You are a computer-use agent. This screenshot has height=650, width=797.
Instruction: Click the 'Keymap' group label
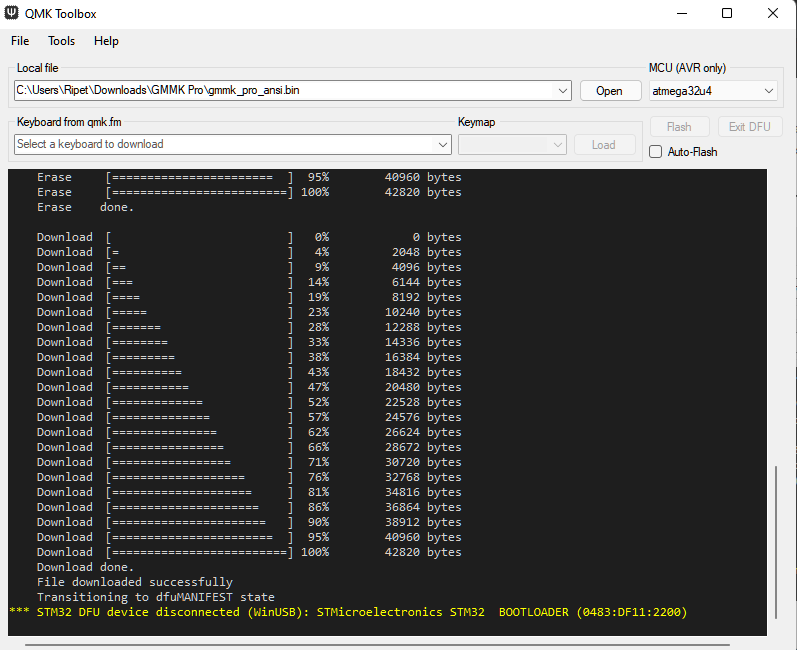pyautogui.click(x=476, y=122)
